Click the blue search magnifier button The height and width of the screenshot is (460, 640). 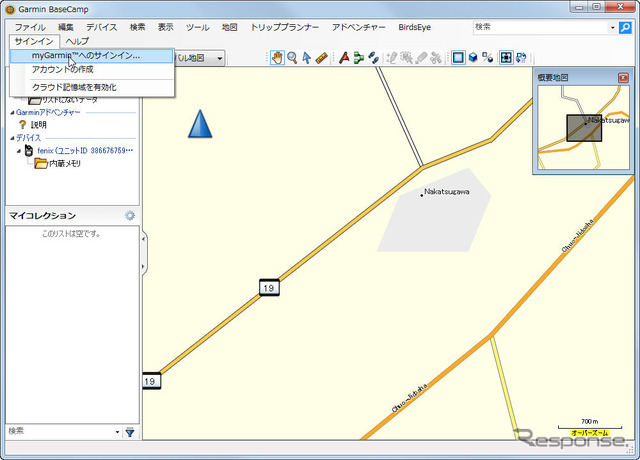[x=625, y=27]
